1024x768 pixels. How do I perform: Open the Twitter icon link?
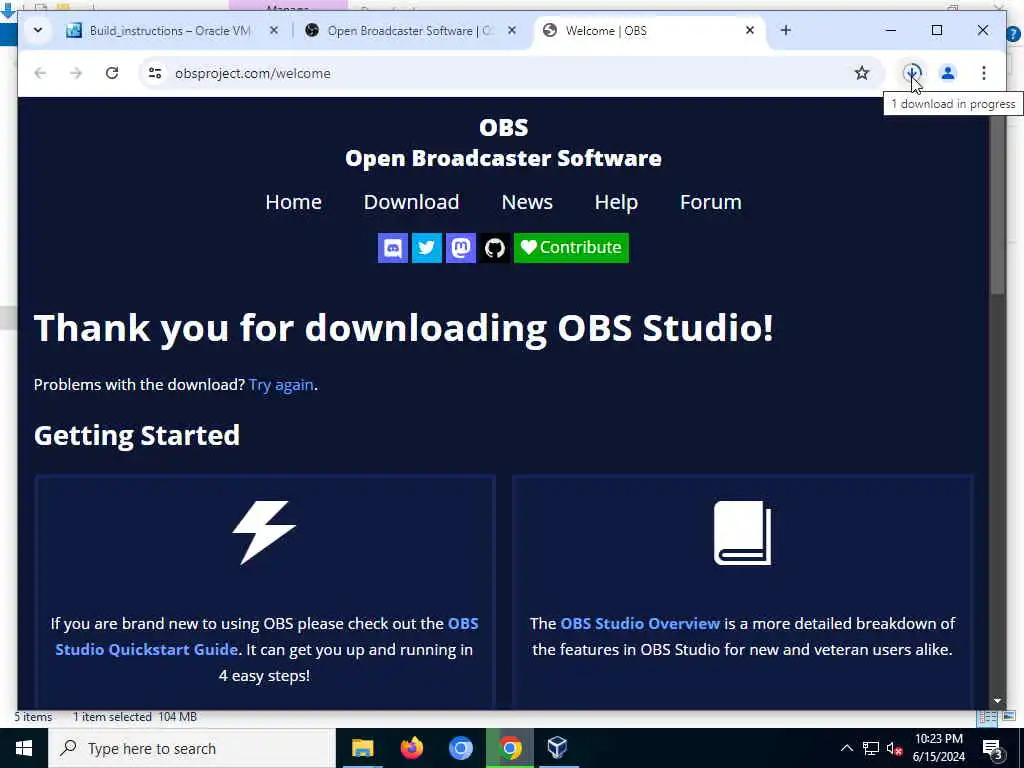point(426,248)
